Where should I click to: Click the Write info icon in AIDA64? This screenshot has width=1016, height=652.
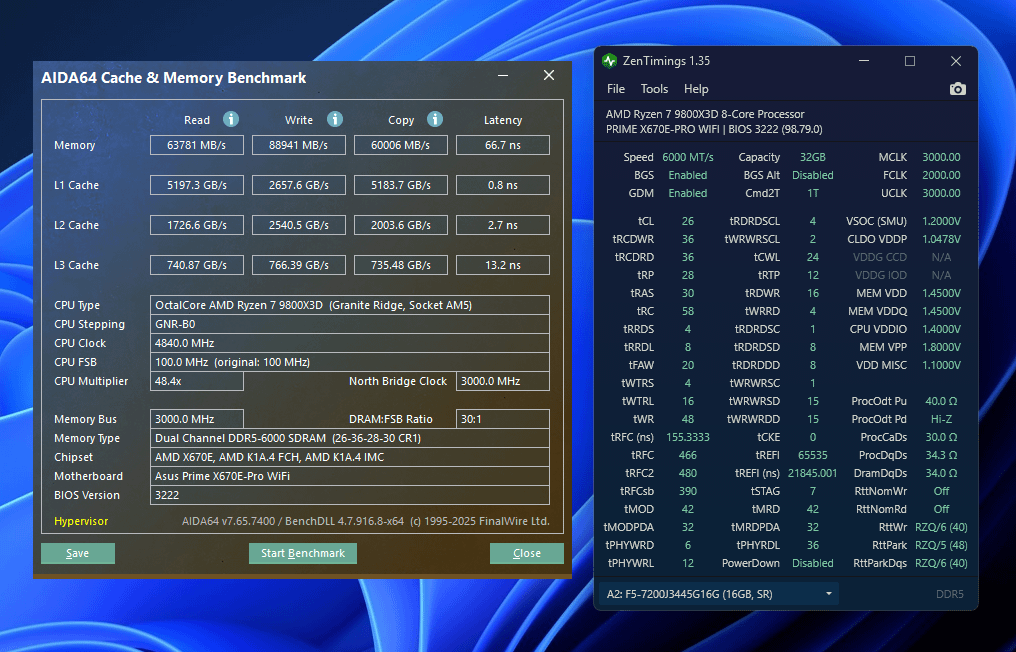click(334, 119)
